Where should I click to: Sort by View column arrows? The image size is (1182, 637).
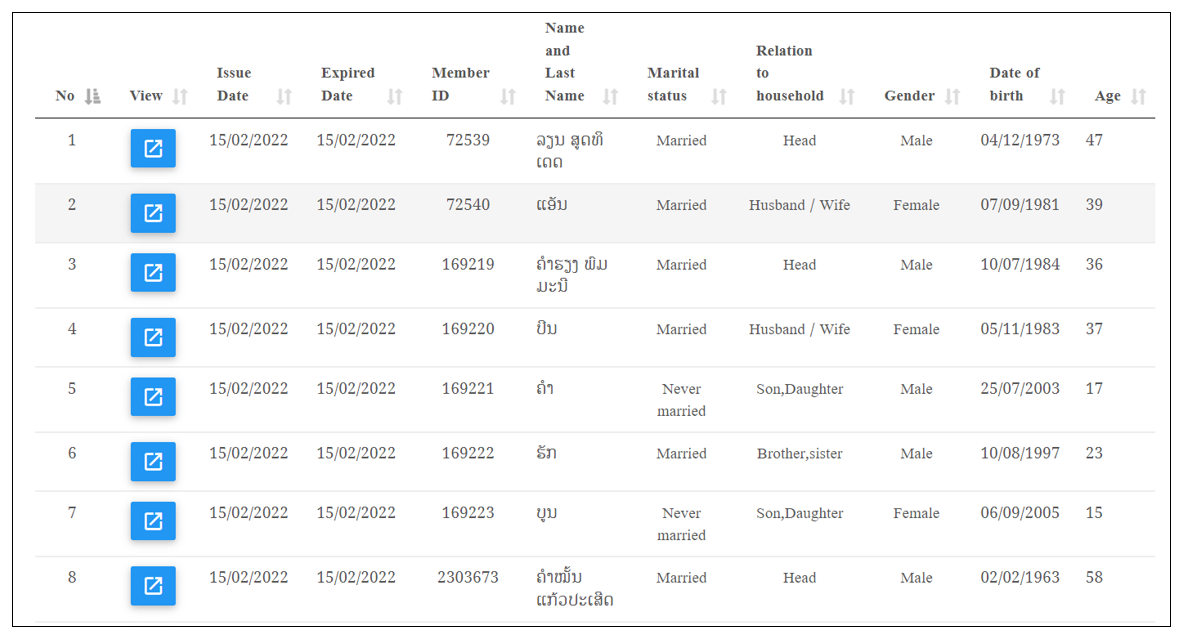click(180, 96)
